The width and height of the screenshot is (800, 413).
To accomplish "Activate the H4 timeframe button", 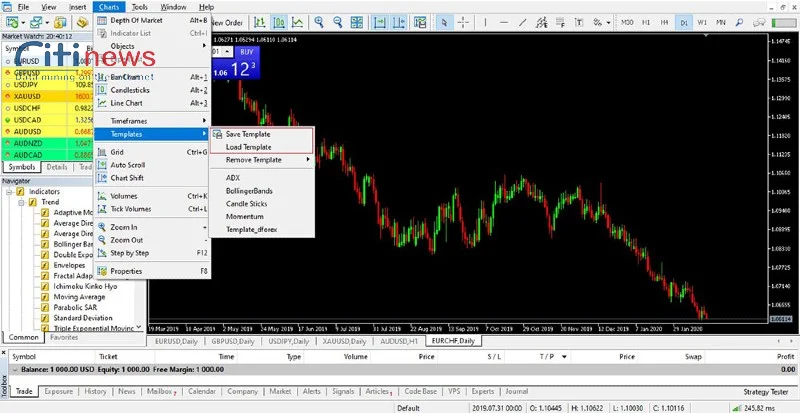I will coord(664,22).
